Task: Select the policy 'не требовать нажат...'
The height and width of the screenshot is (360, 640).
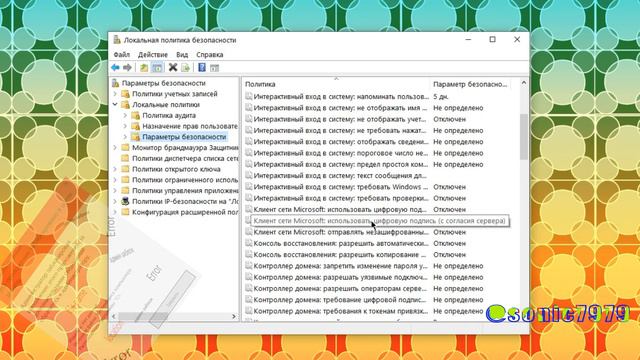Action: (340, 130)
